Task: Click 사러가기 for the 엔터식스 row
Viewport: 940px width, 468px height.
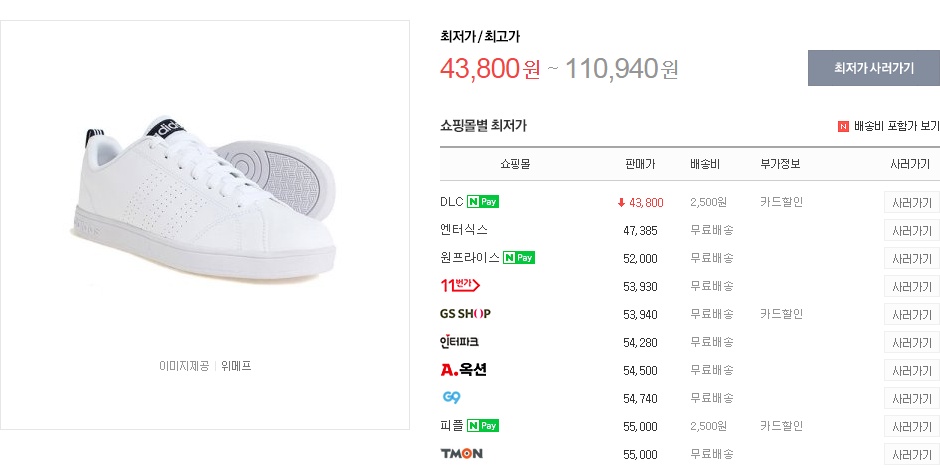Action: [x=910, y=230]
